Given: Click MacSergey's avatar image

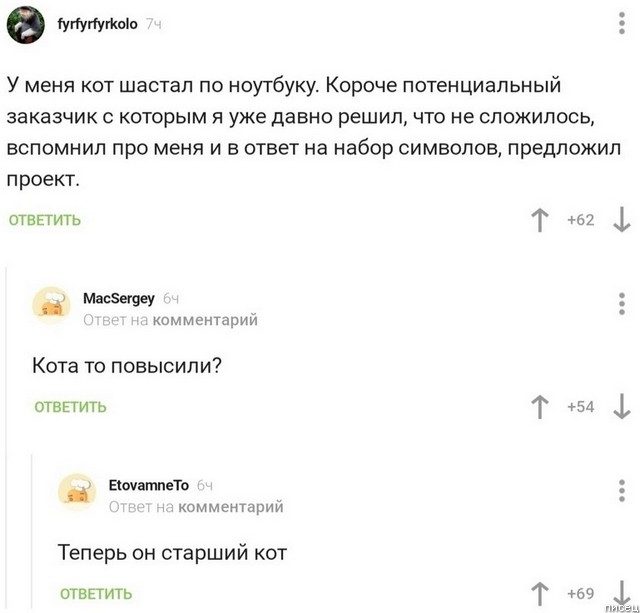Looking at the screenshot, I should point(51,304).
